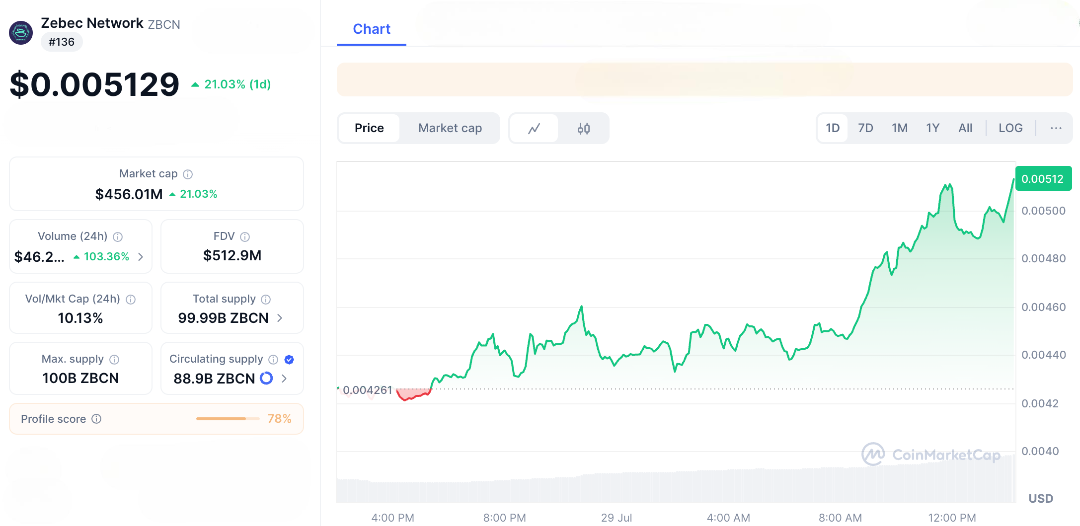Image resolution: width=1080 pixels, height=526 pixels.
Task: Open the chart more options ellipsis
Action: [1056, 128]
